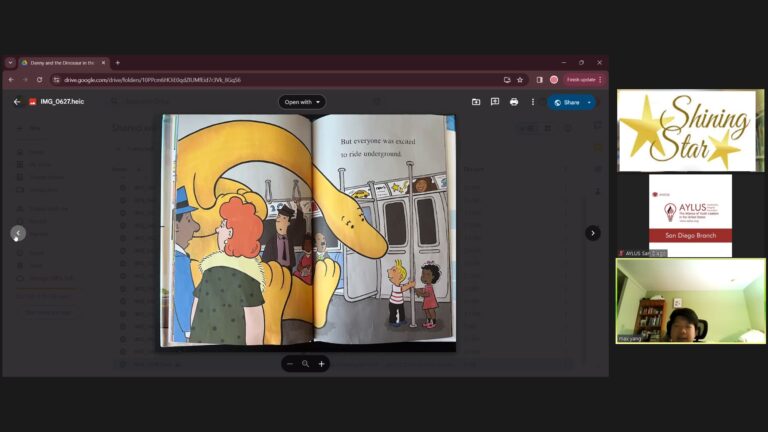
Task: Click the blue Share button
Action: pyautogui.click(x=567, y=102)
